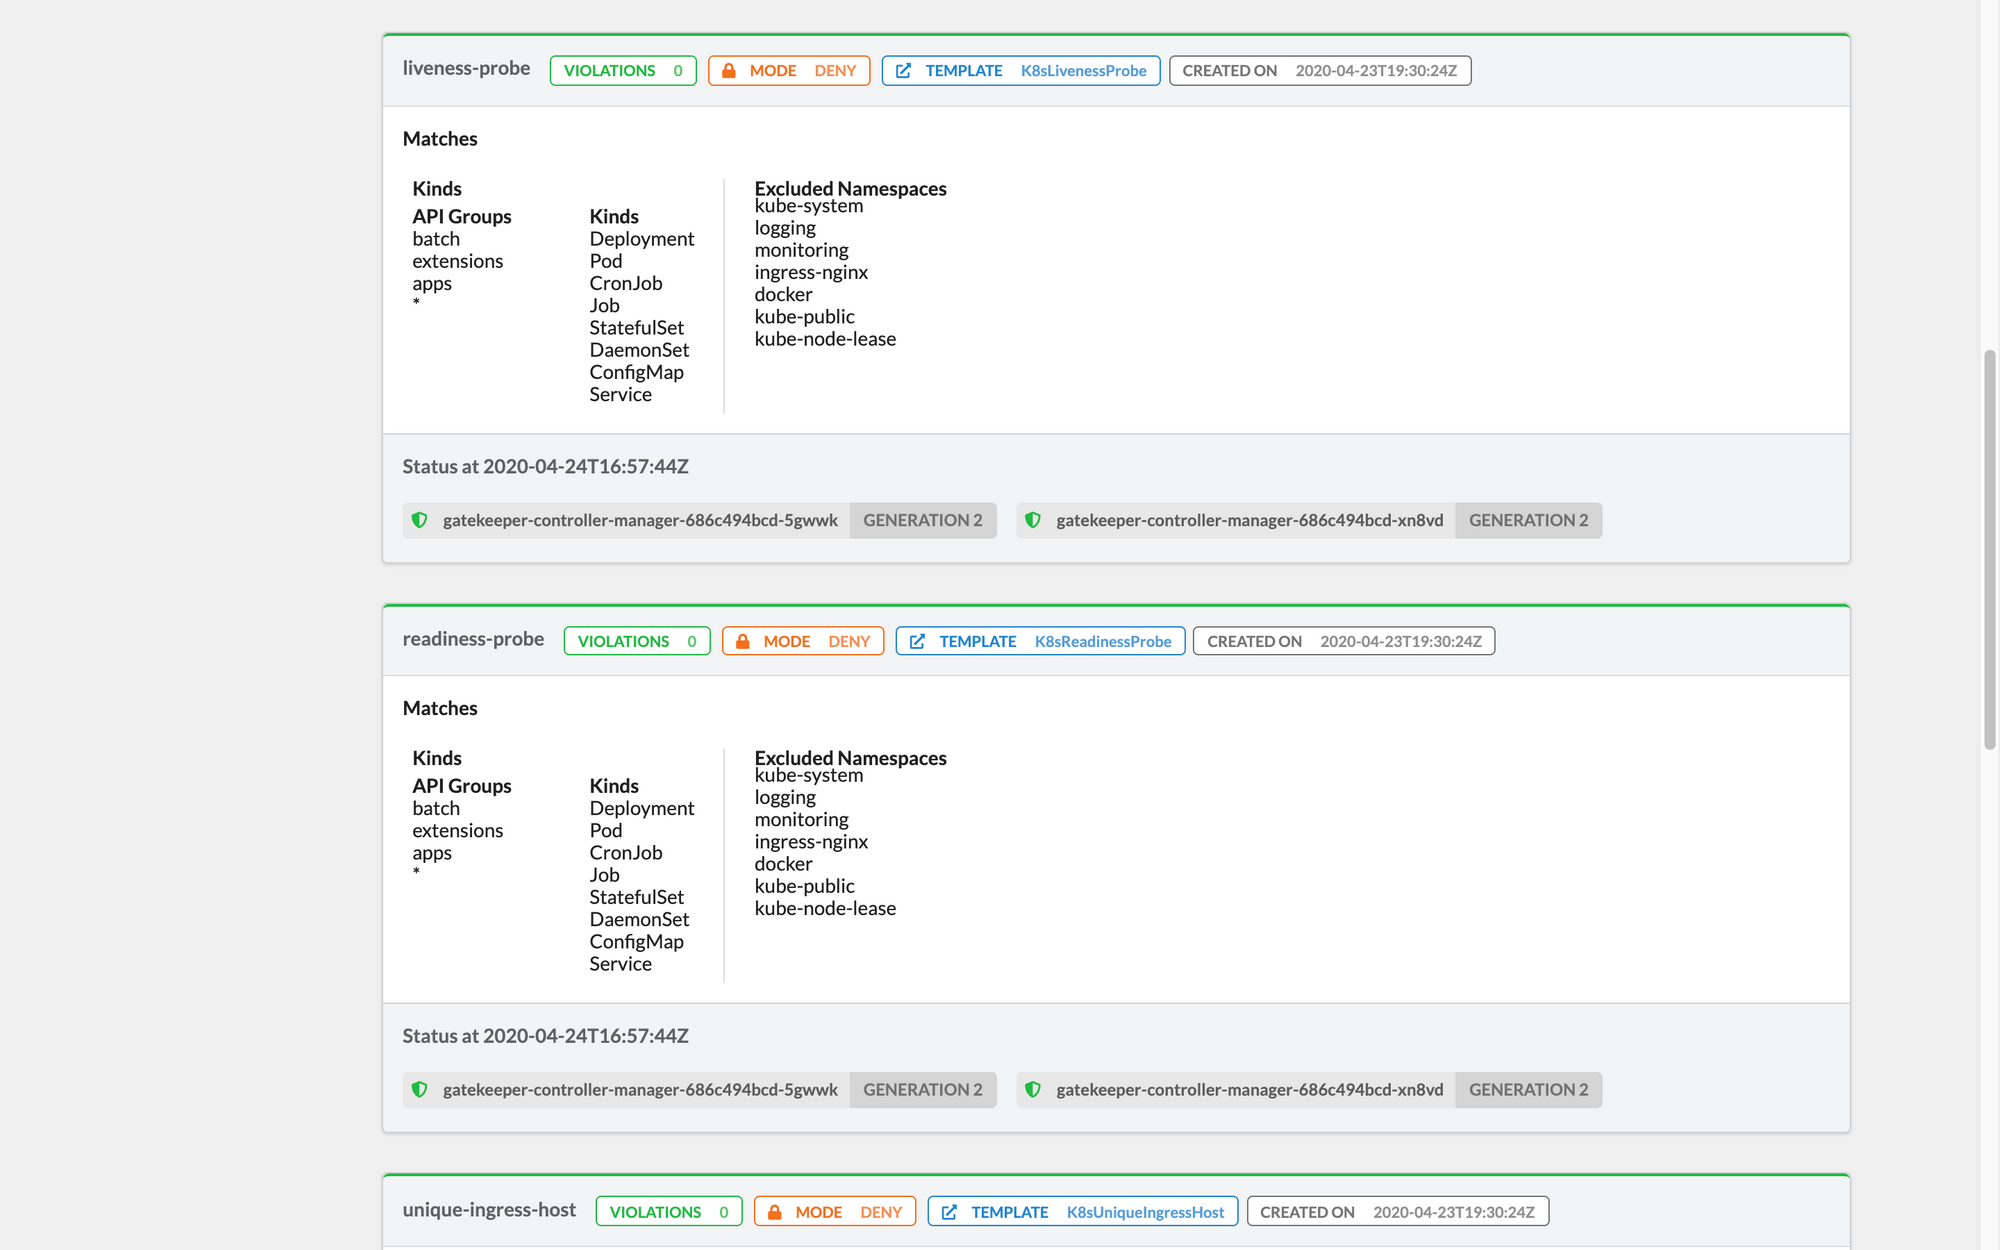The width and height of the screenshot is (2000, 1250).
Task: Click Generation 2 label of liveness-probe xn8vd pod
Action: tap(1528, 520)
